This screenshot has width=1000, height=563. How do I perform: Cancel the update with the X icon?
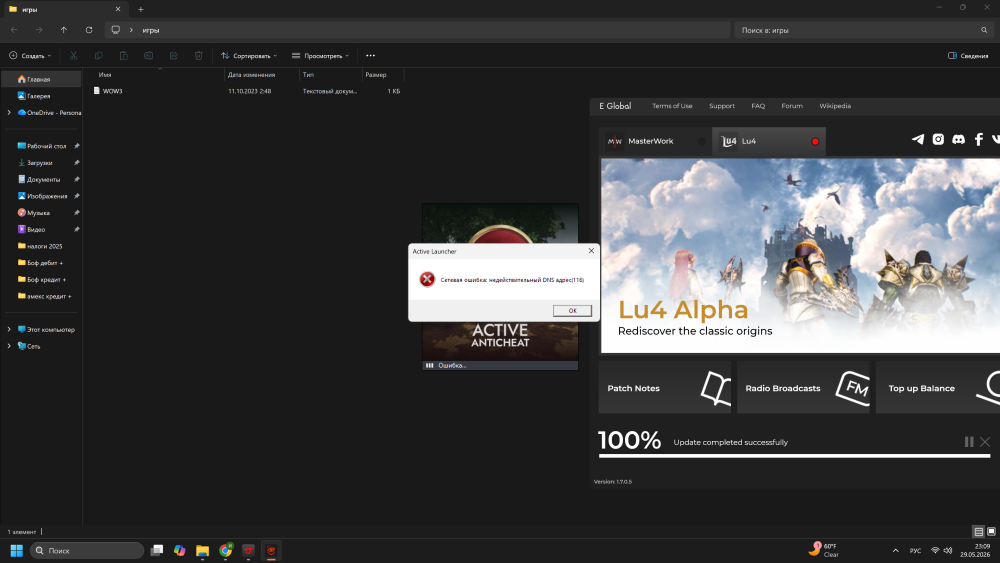[985, 442]
